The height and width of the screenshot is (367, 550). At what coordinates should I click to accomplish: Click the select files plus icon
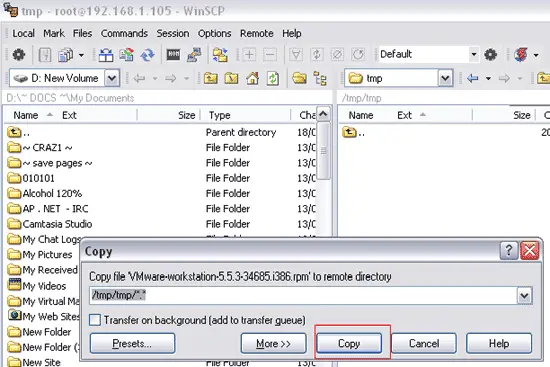click(x=249, y=55)
